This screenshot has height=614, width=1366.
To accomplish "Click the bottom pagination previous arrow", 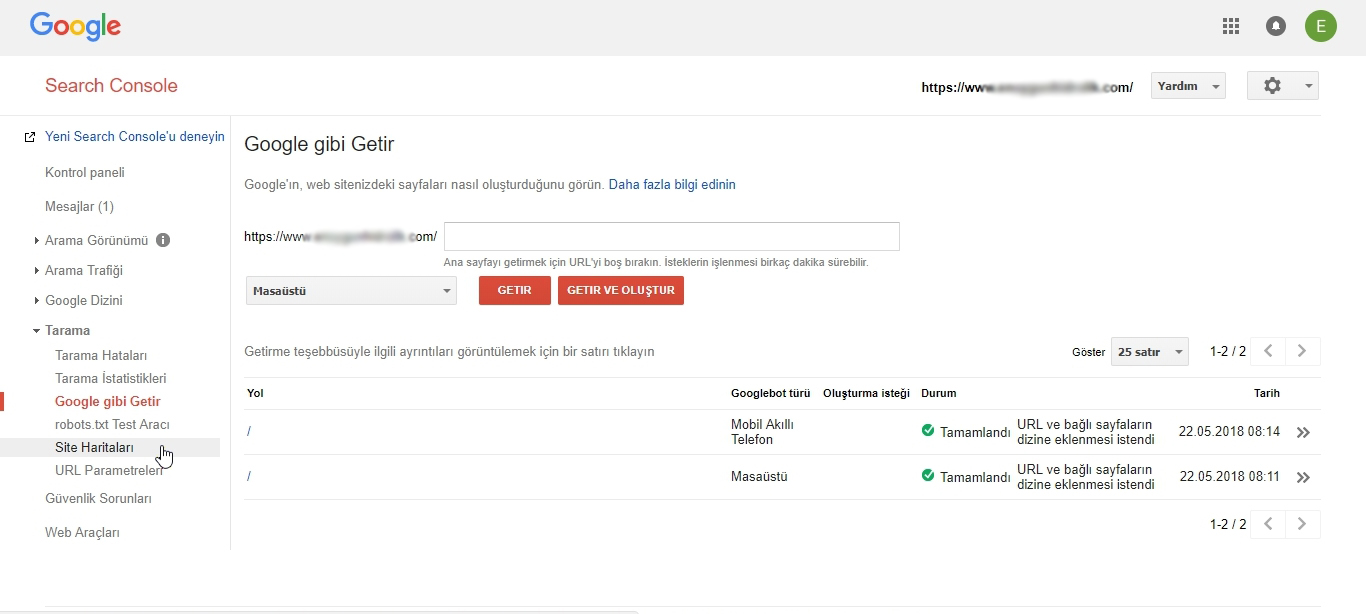I will point(1268,524).
